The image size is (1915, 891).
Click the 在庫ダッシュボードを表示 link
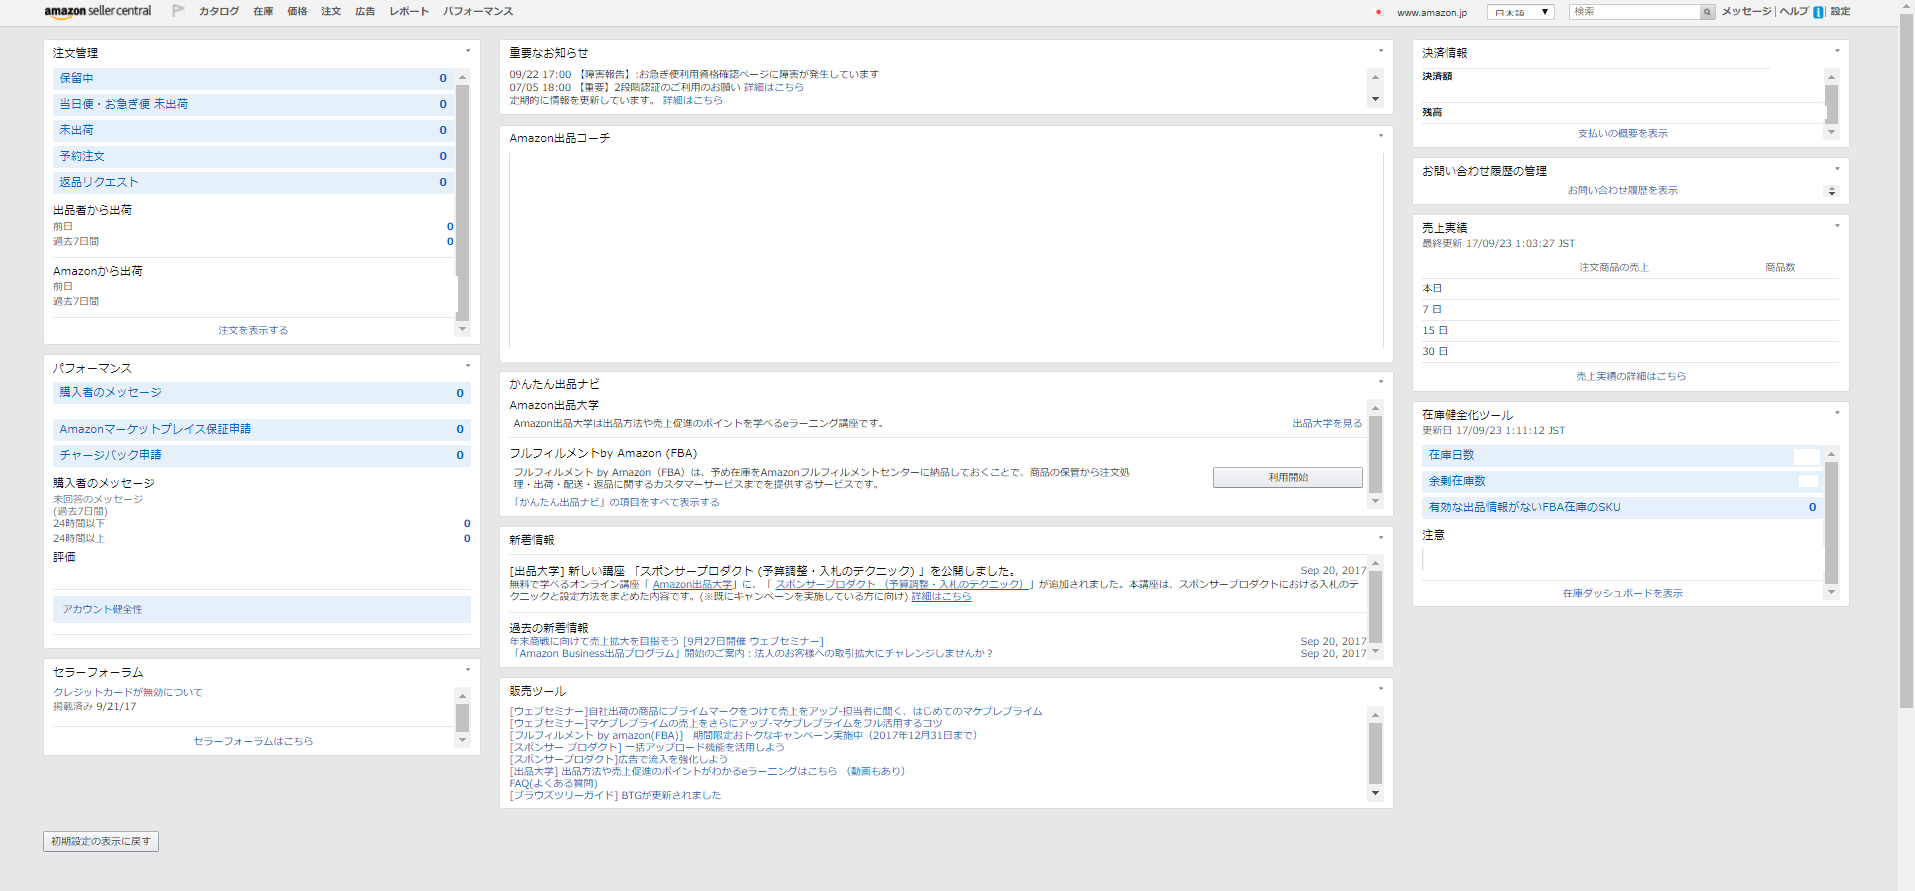click(x=1623, y=593)
